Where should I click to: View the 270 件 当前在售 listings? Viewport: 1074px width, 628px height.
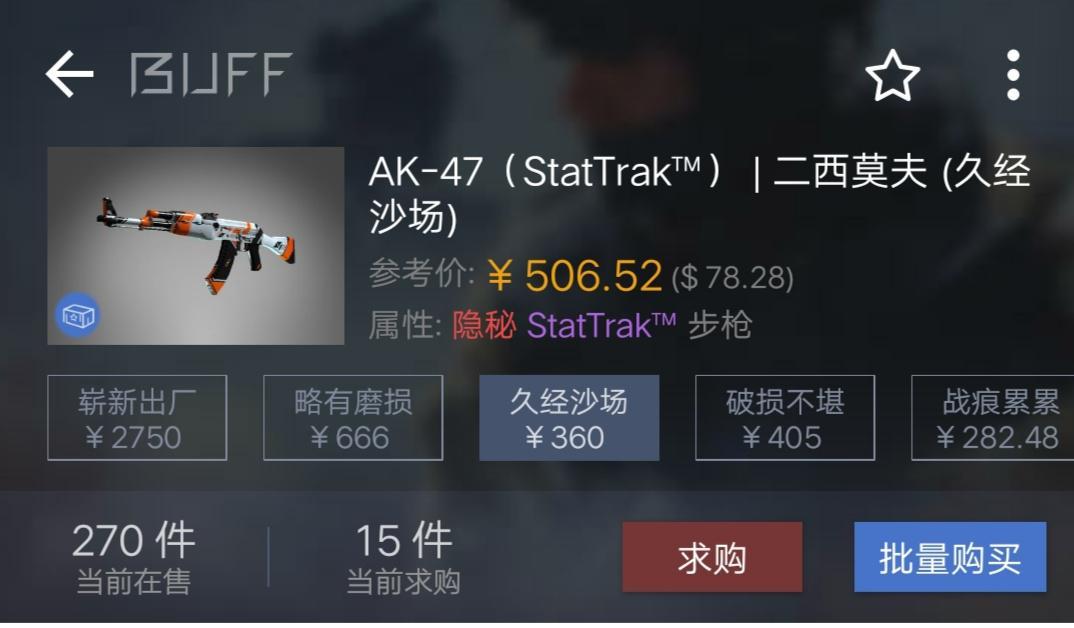click(x=134, y=558)
